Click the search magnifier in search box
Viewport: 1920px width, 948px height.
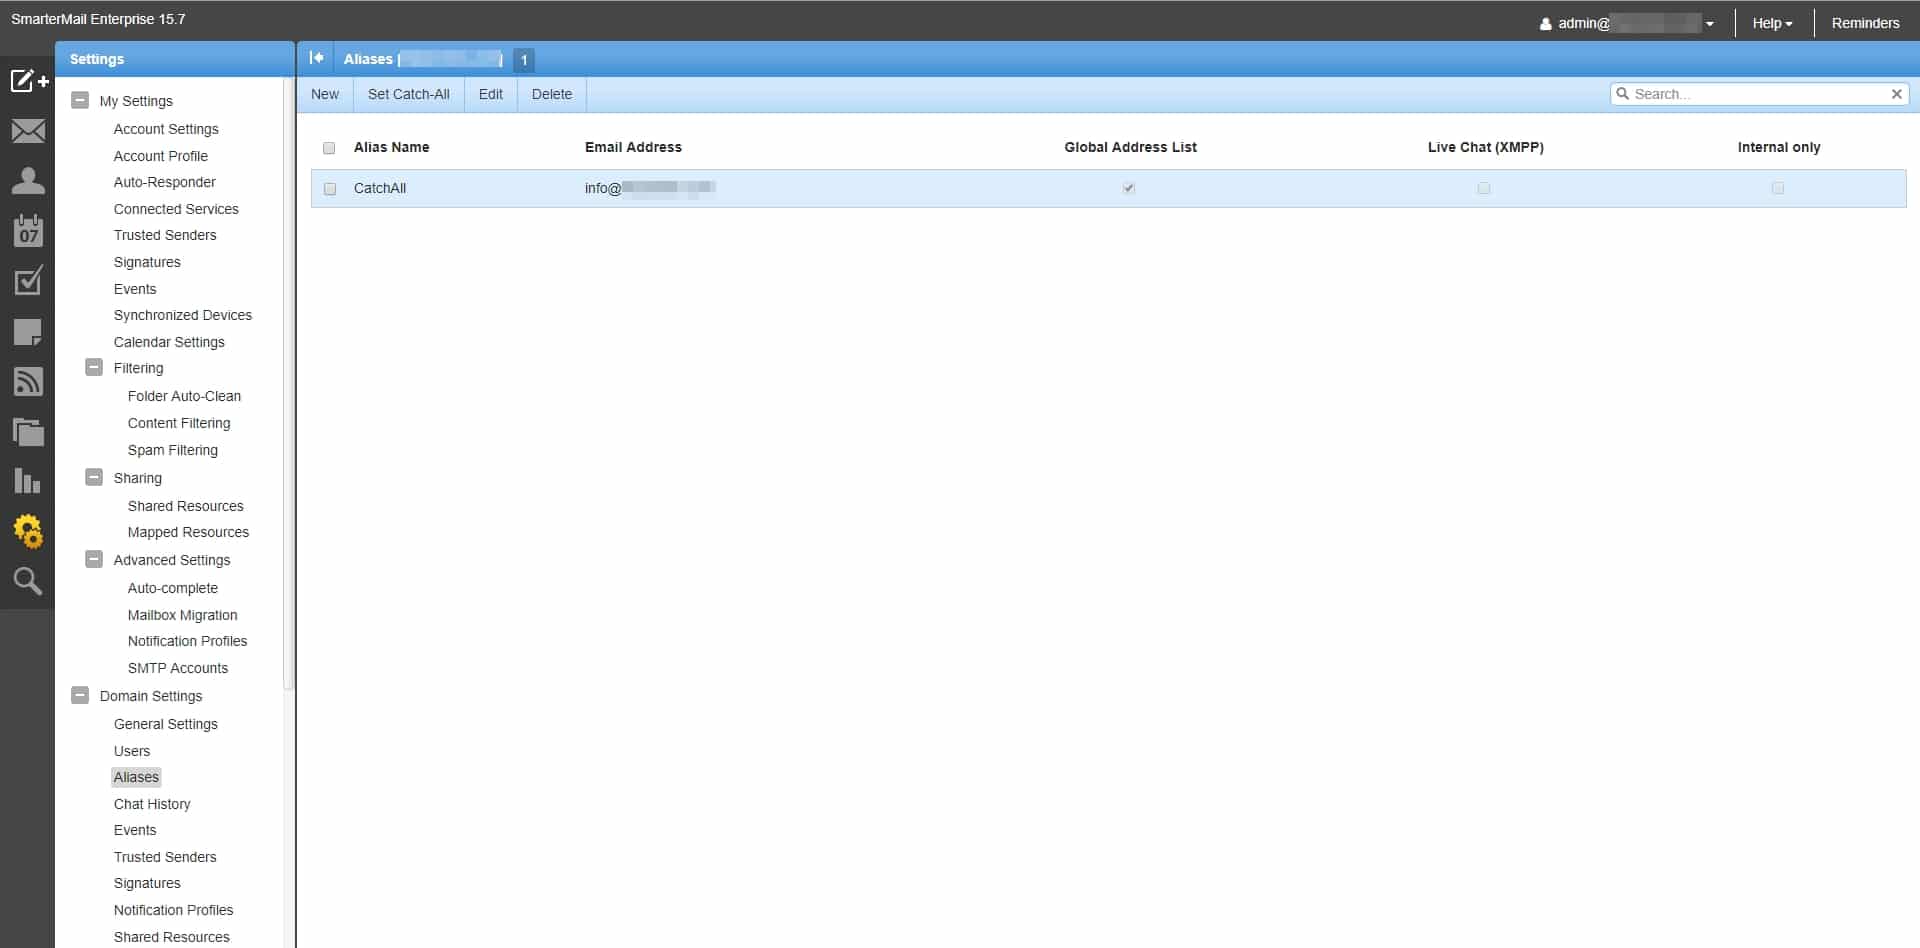point(1623,94)
